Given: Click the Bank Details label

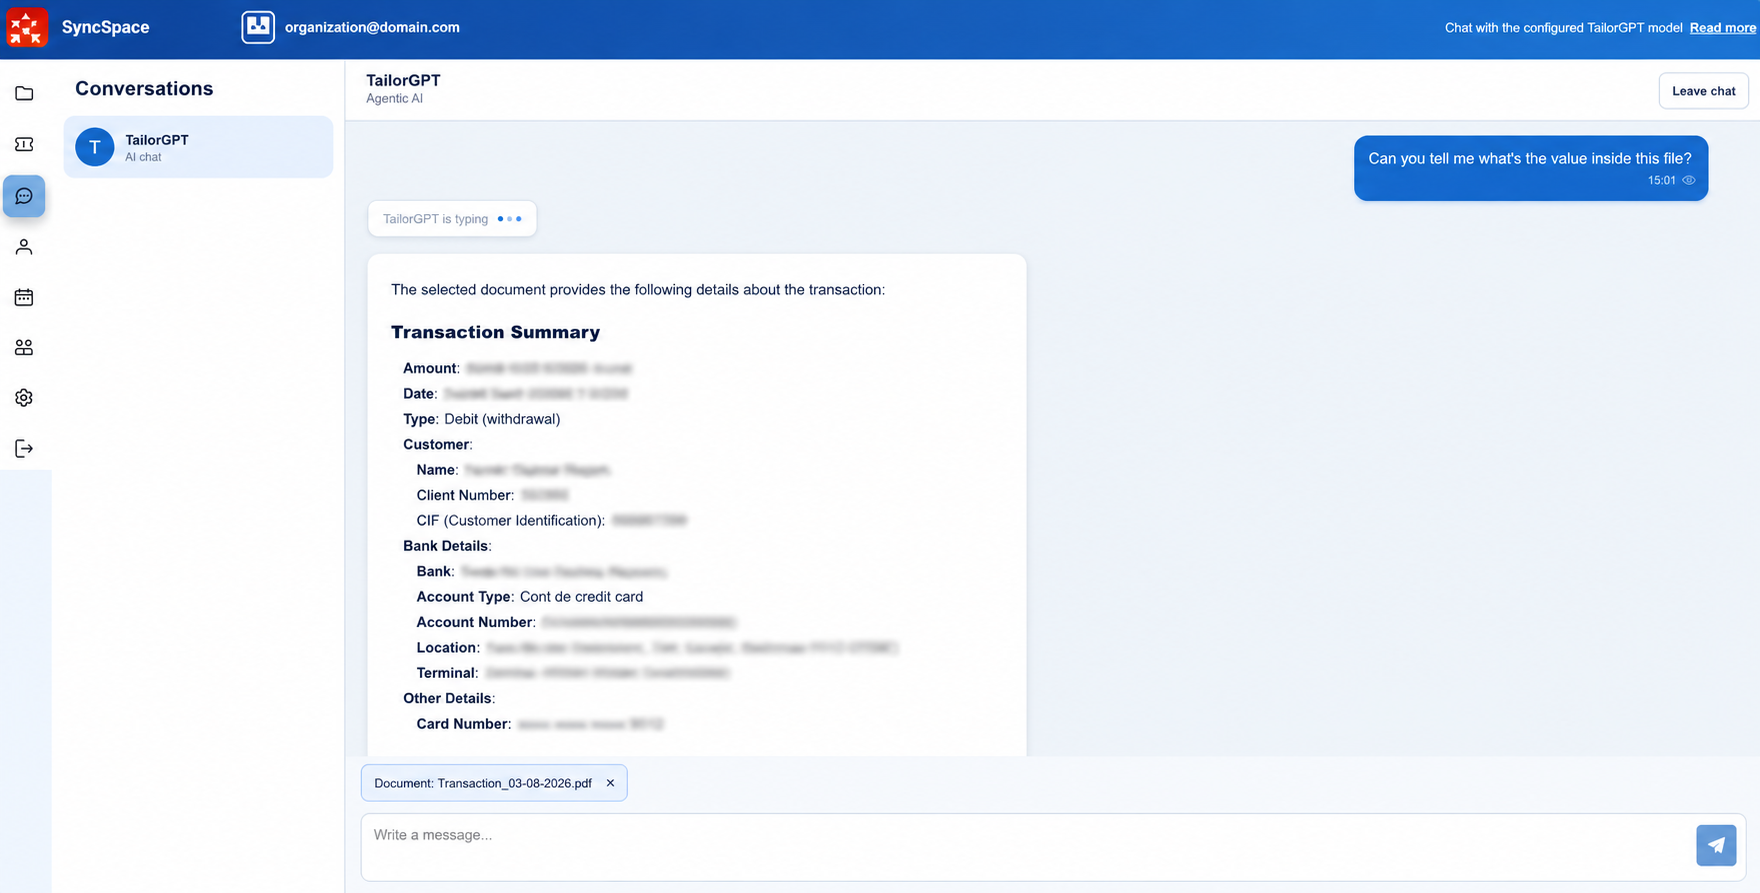Looking at the screenshot, I should pyautogui.click(x=447, y=546).
